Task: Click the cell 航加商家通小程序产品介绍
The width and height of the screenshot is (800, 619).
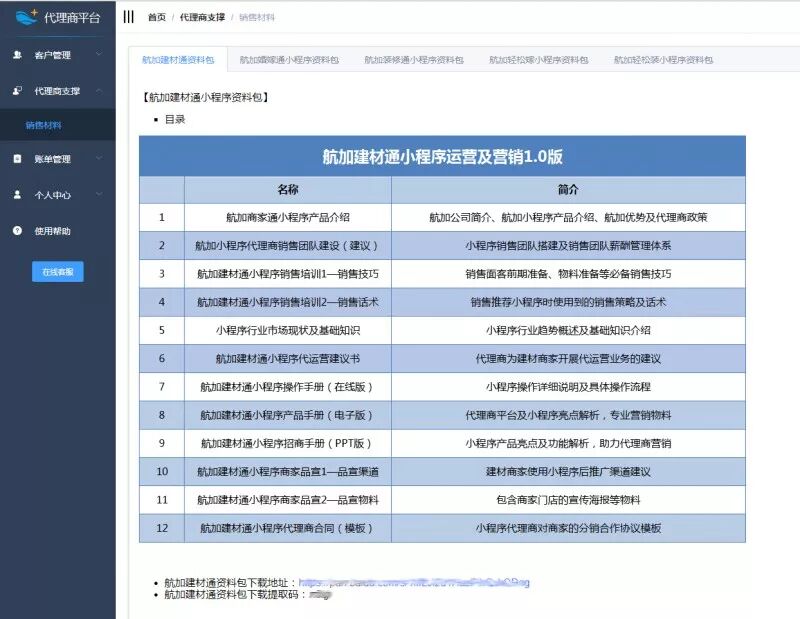Action: 288,217
